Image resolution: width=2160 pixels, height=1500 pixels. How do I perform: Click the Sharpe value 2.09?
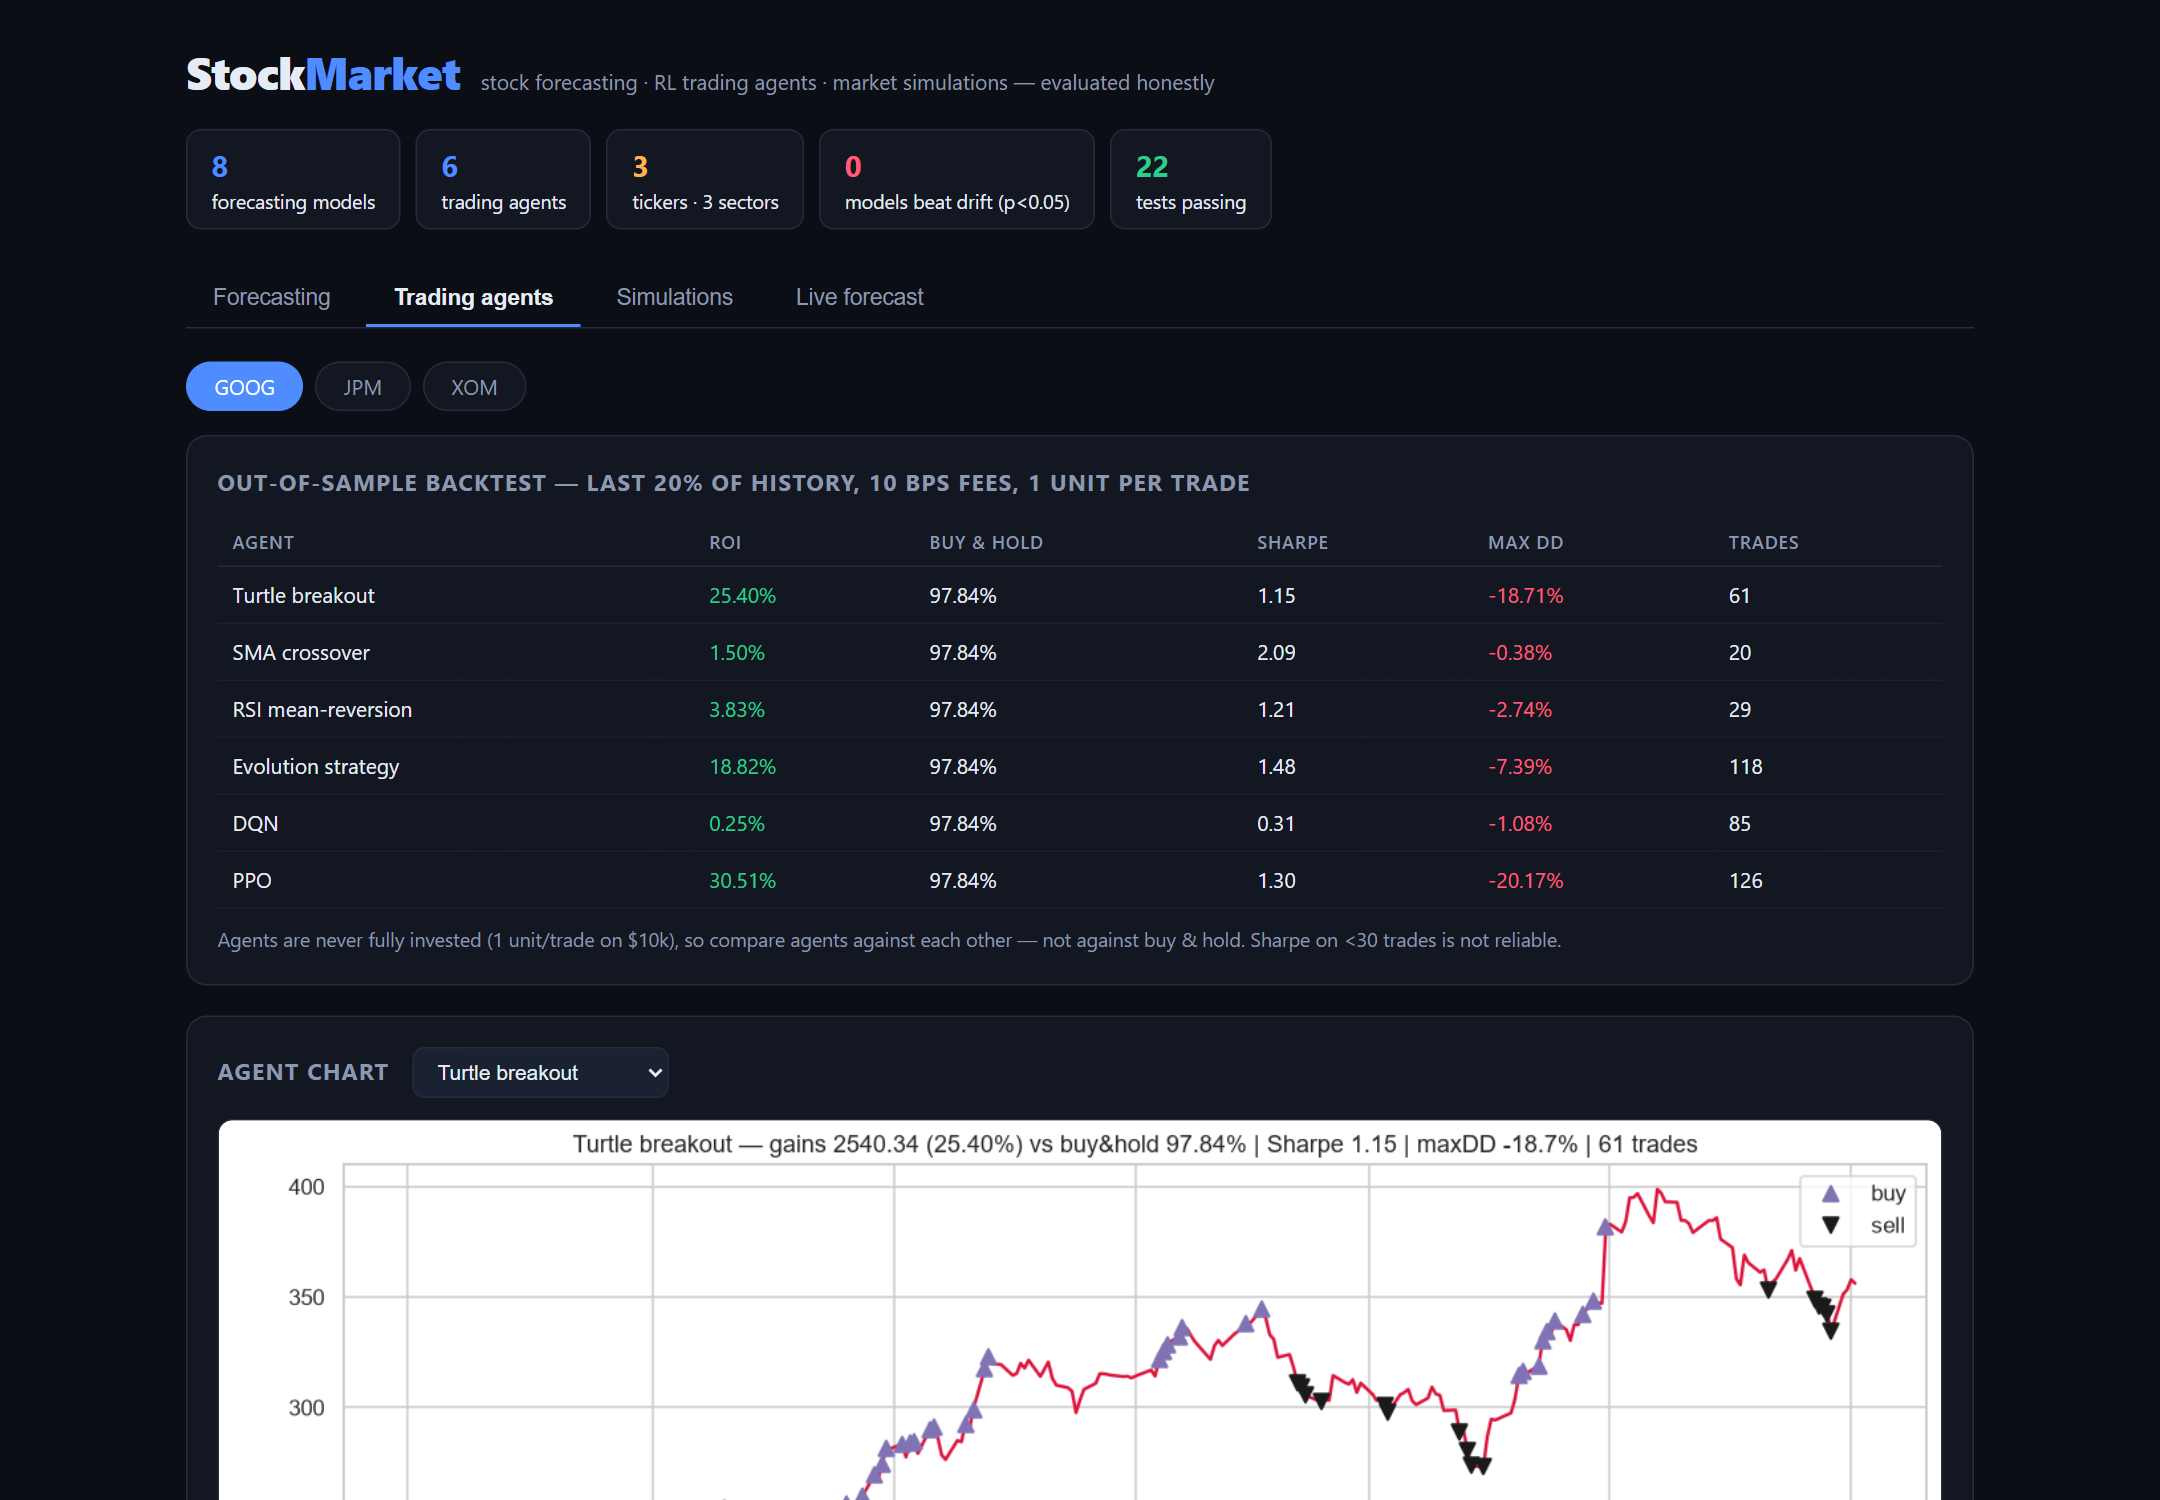(1276, 653)
